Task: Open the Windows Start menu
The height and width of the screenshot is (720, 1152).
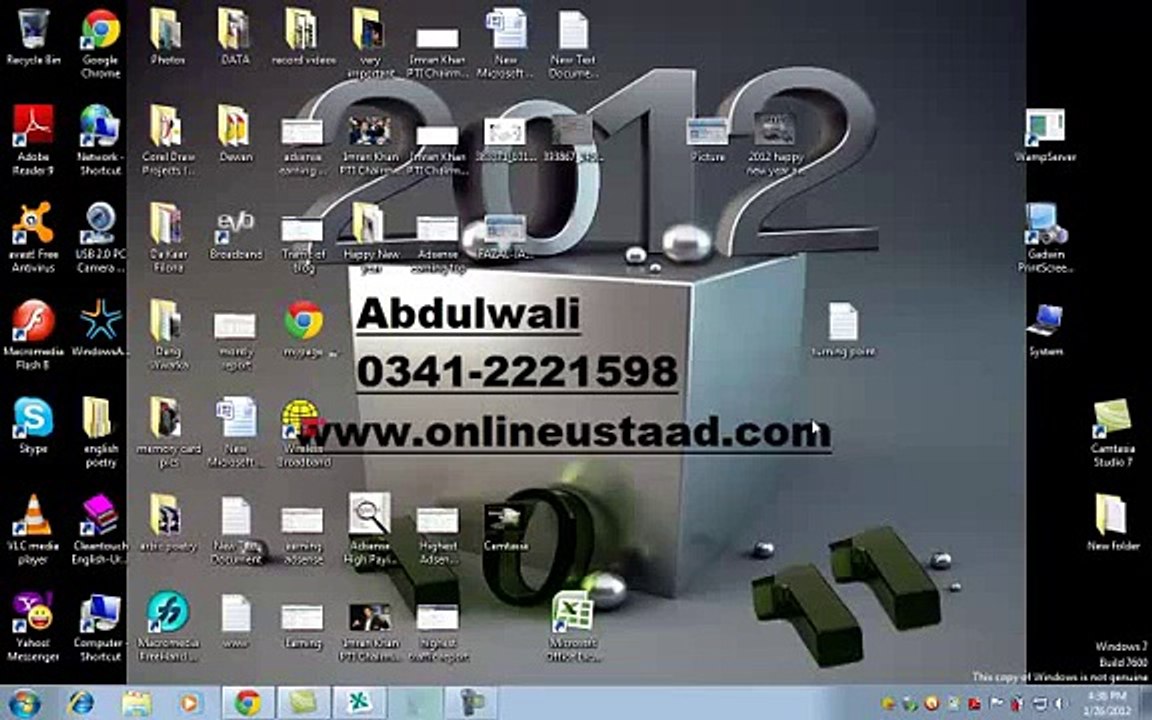Action: point(23,702)
